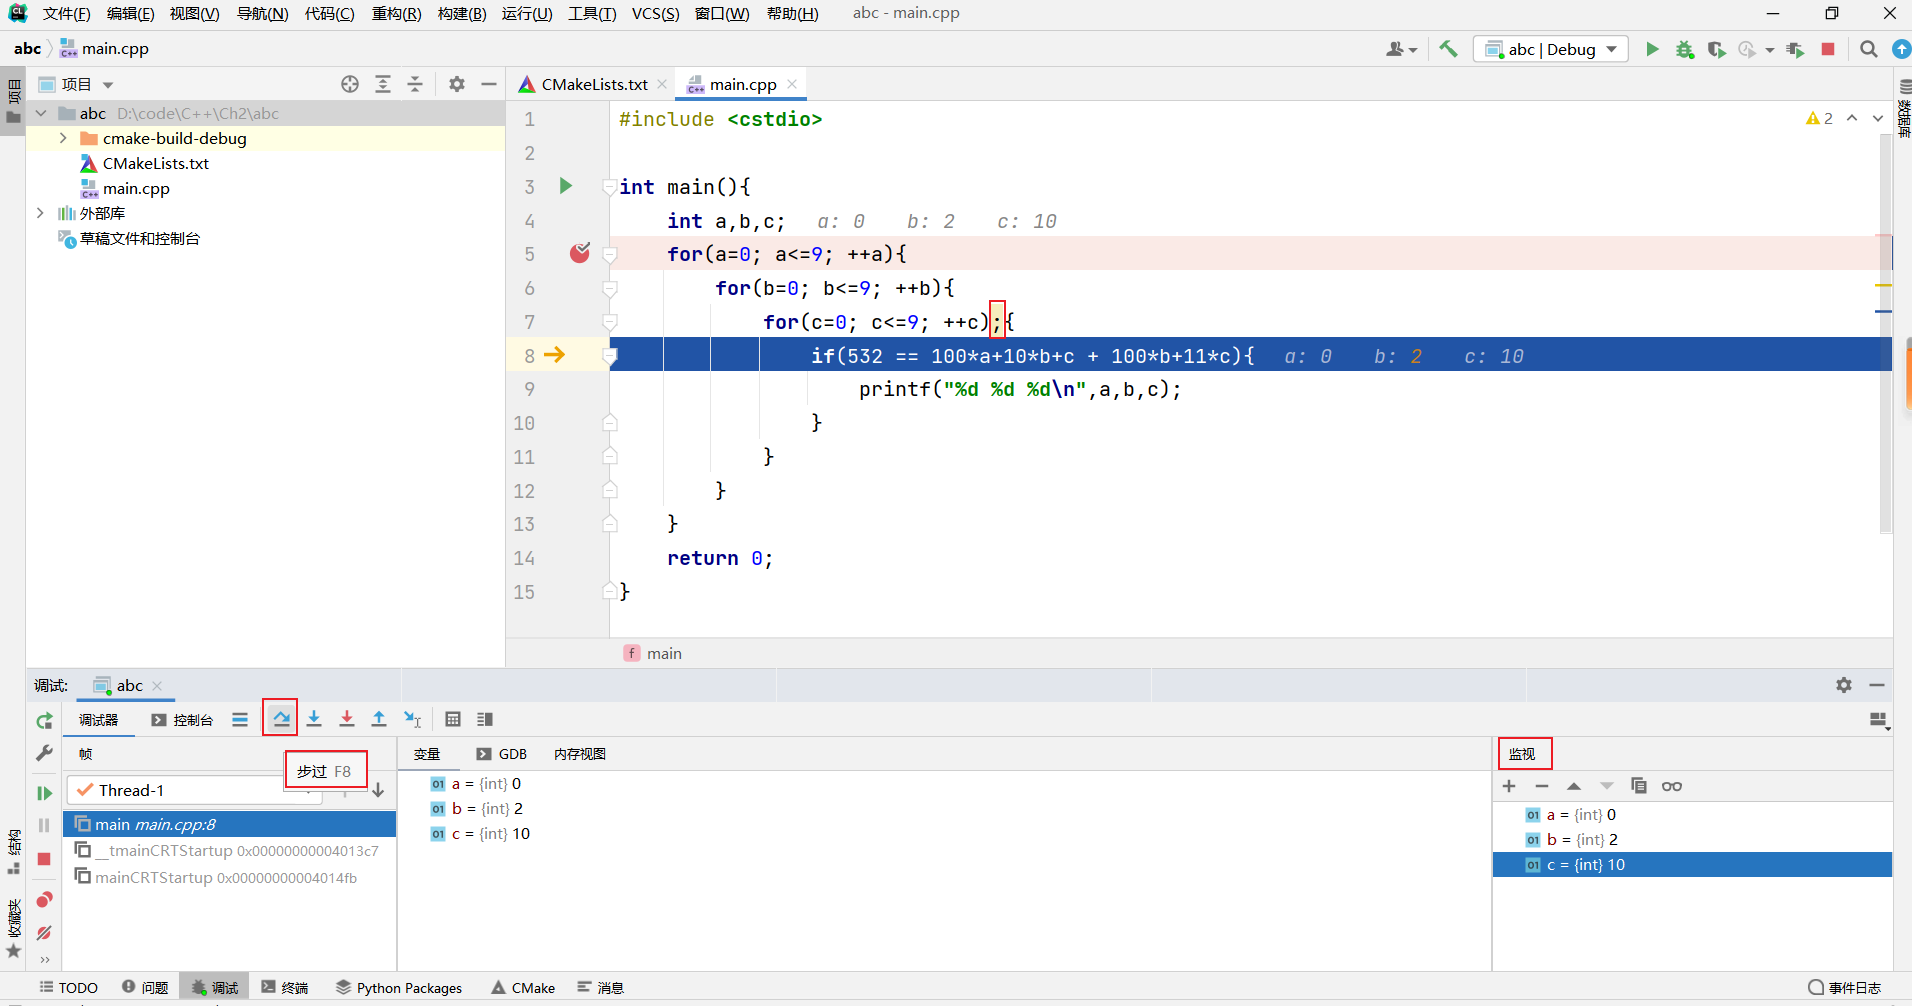The width and height of the screenshot is (1912, 1006).
Task: Click the Step Out up-arrow icon
Action: [x=379, y=719]
